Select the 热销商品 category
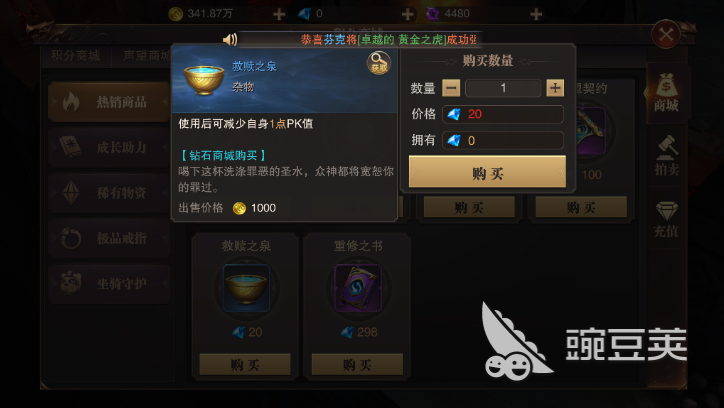The width and height of the screenshot is (724, 408). tap(109, 102)
